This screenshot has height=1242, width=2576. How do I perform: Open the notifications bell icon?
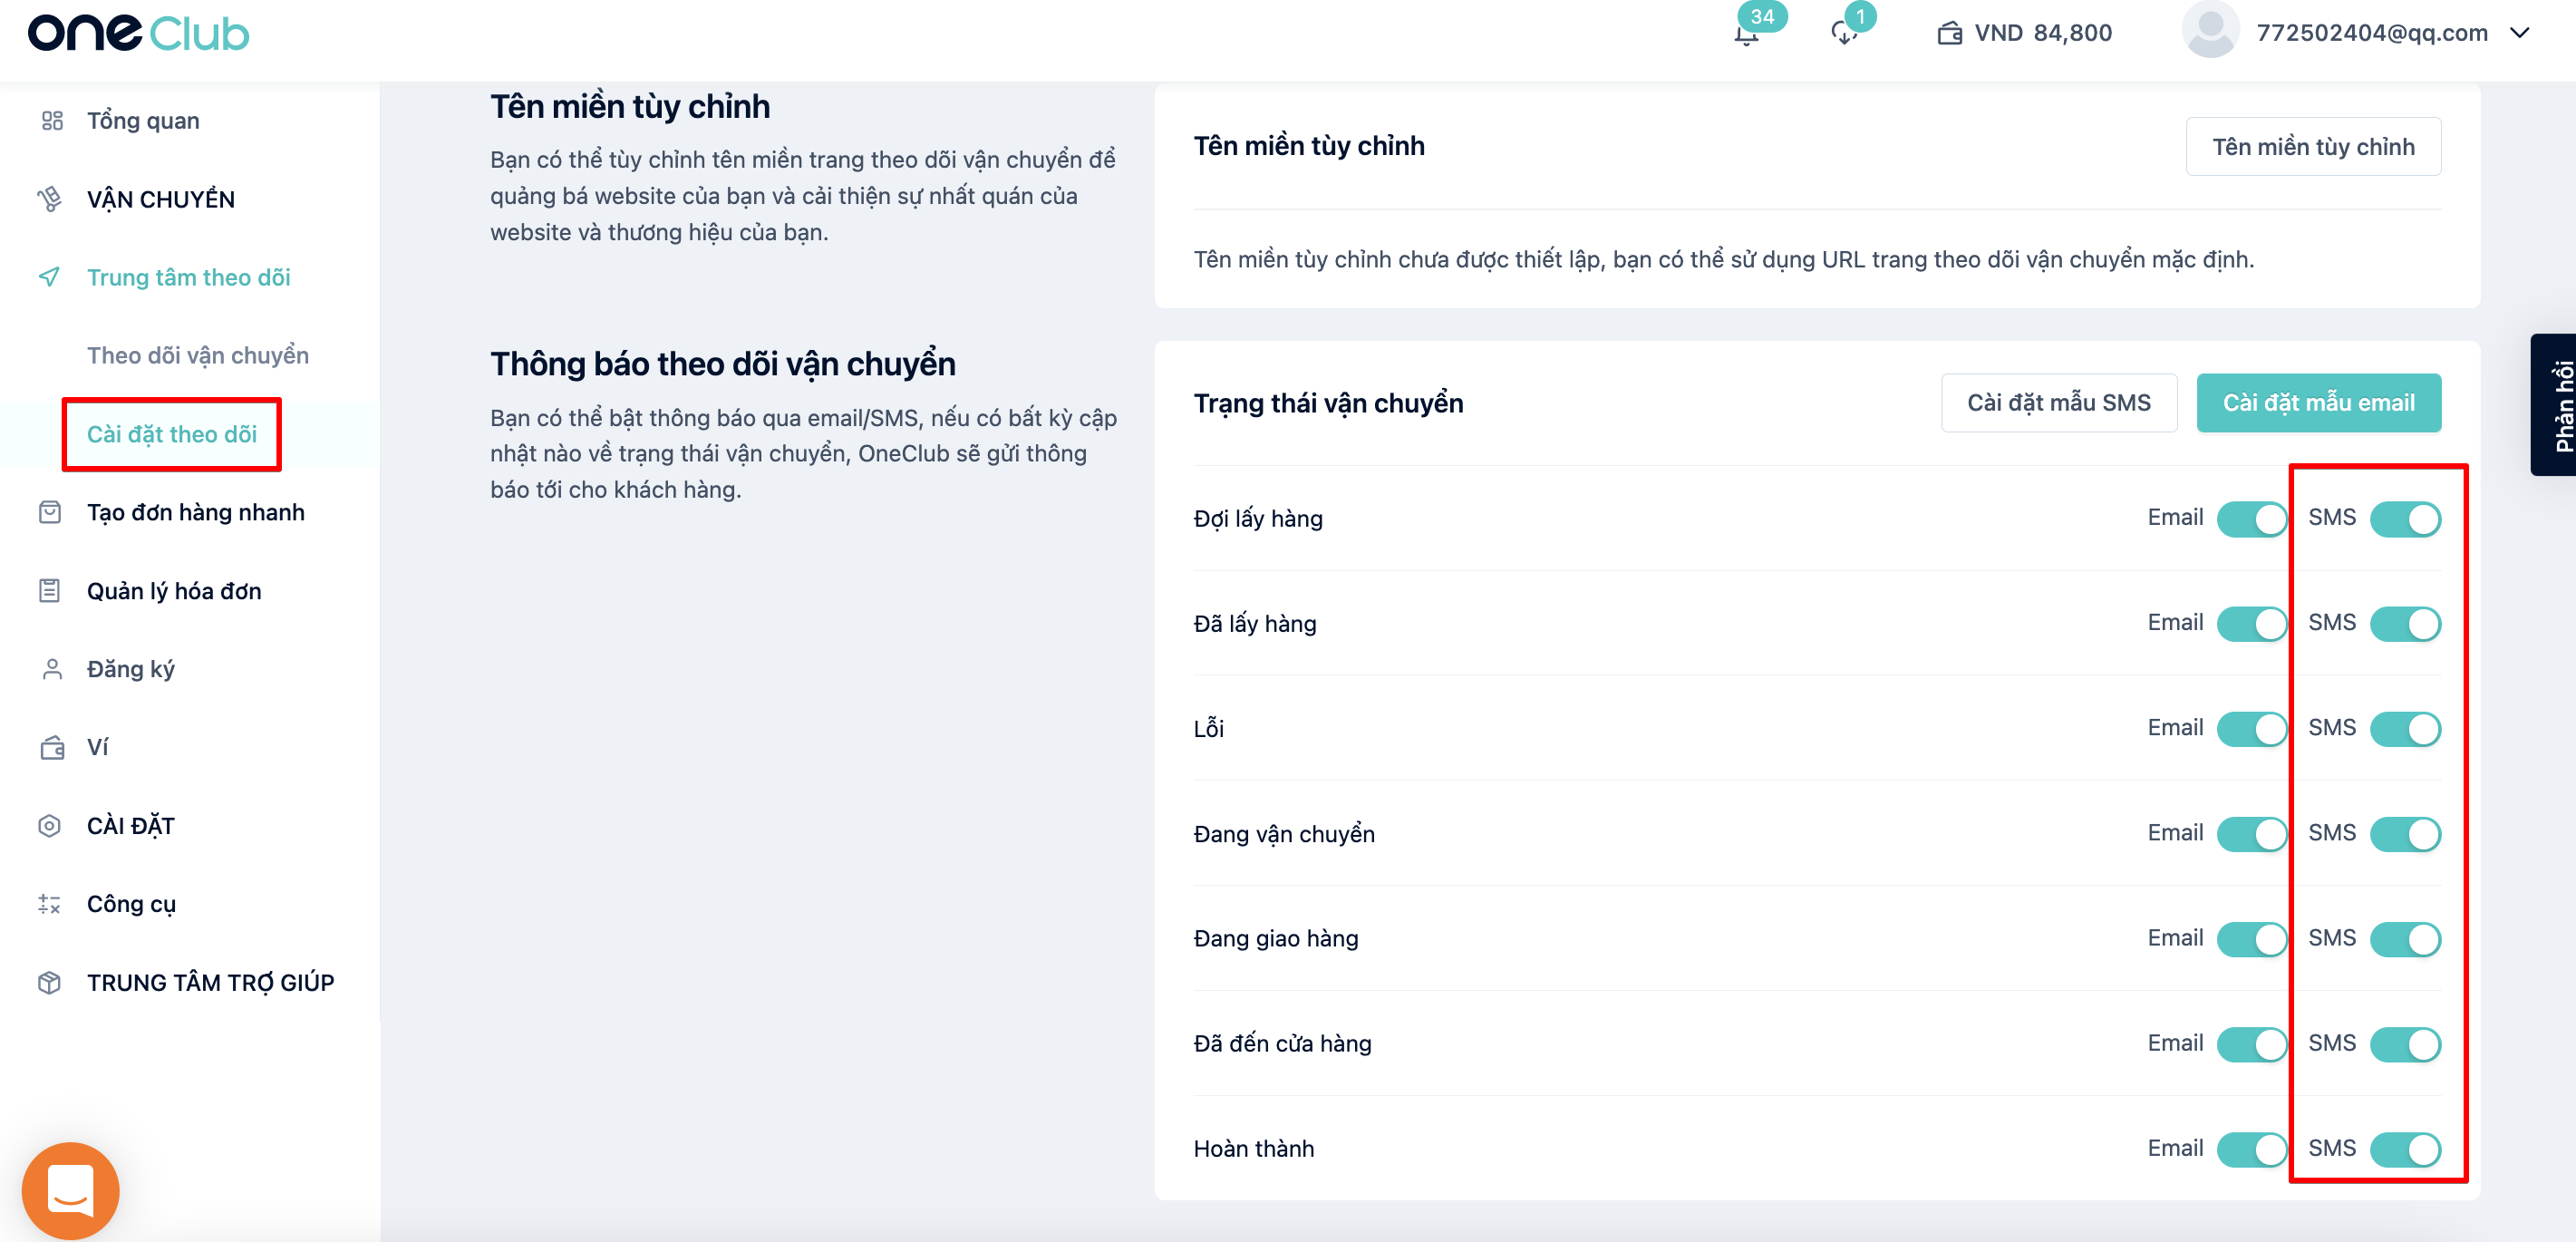(x=1746, y=35)
